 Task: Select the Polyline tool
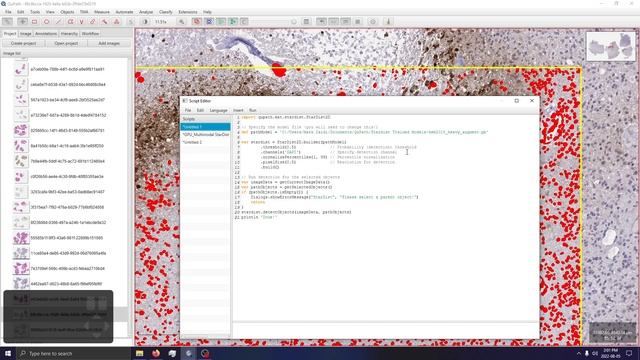[82, 22]
